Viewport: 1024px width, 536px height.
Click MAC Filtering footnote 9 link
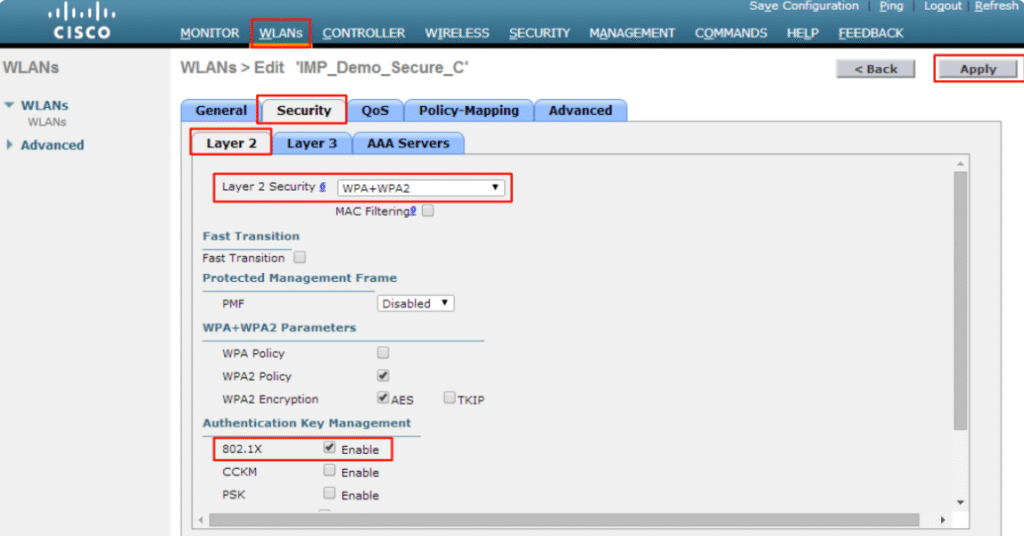413,211
